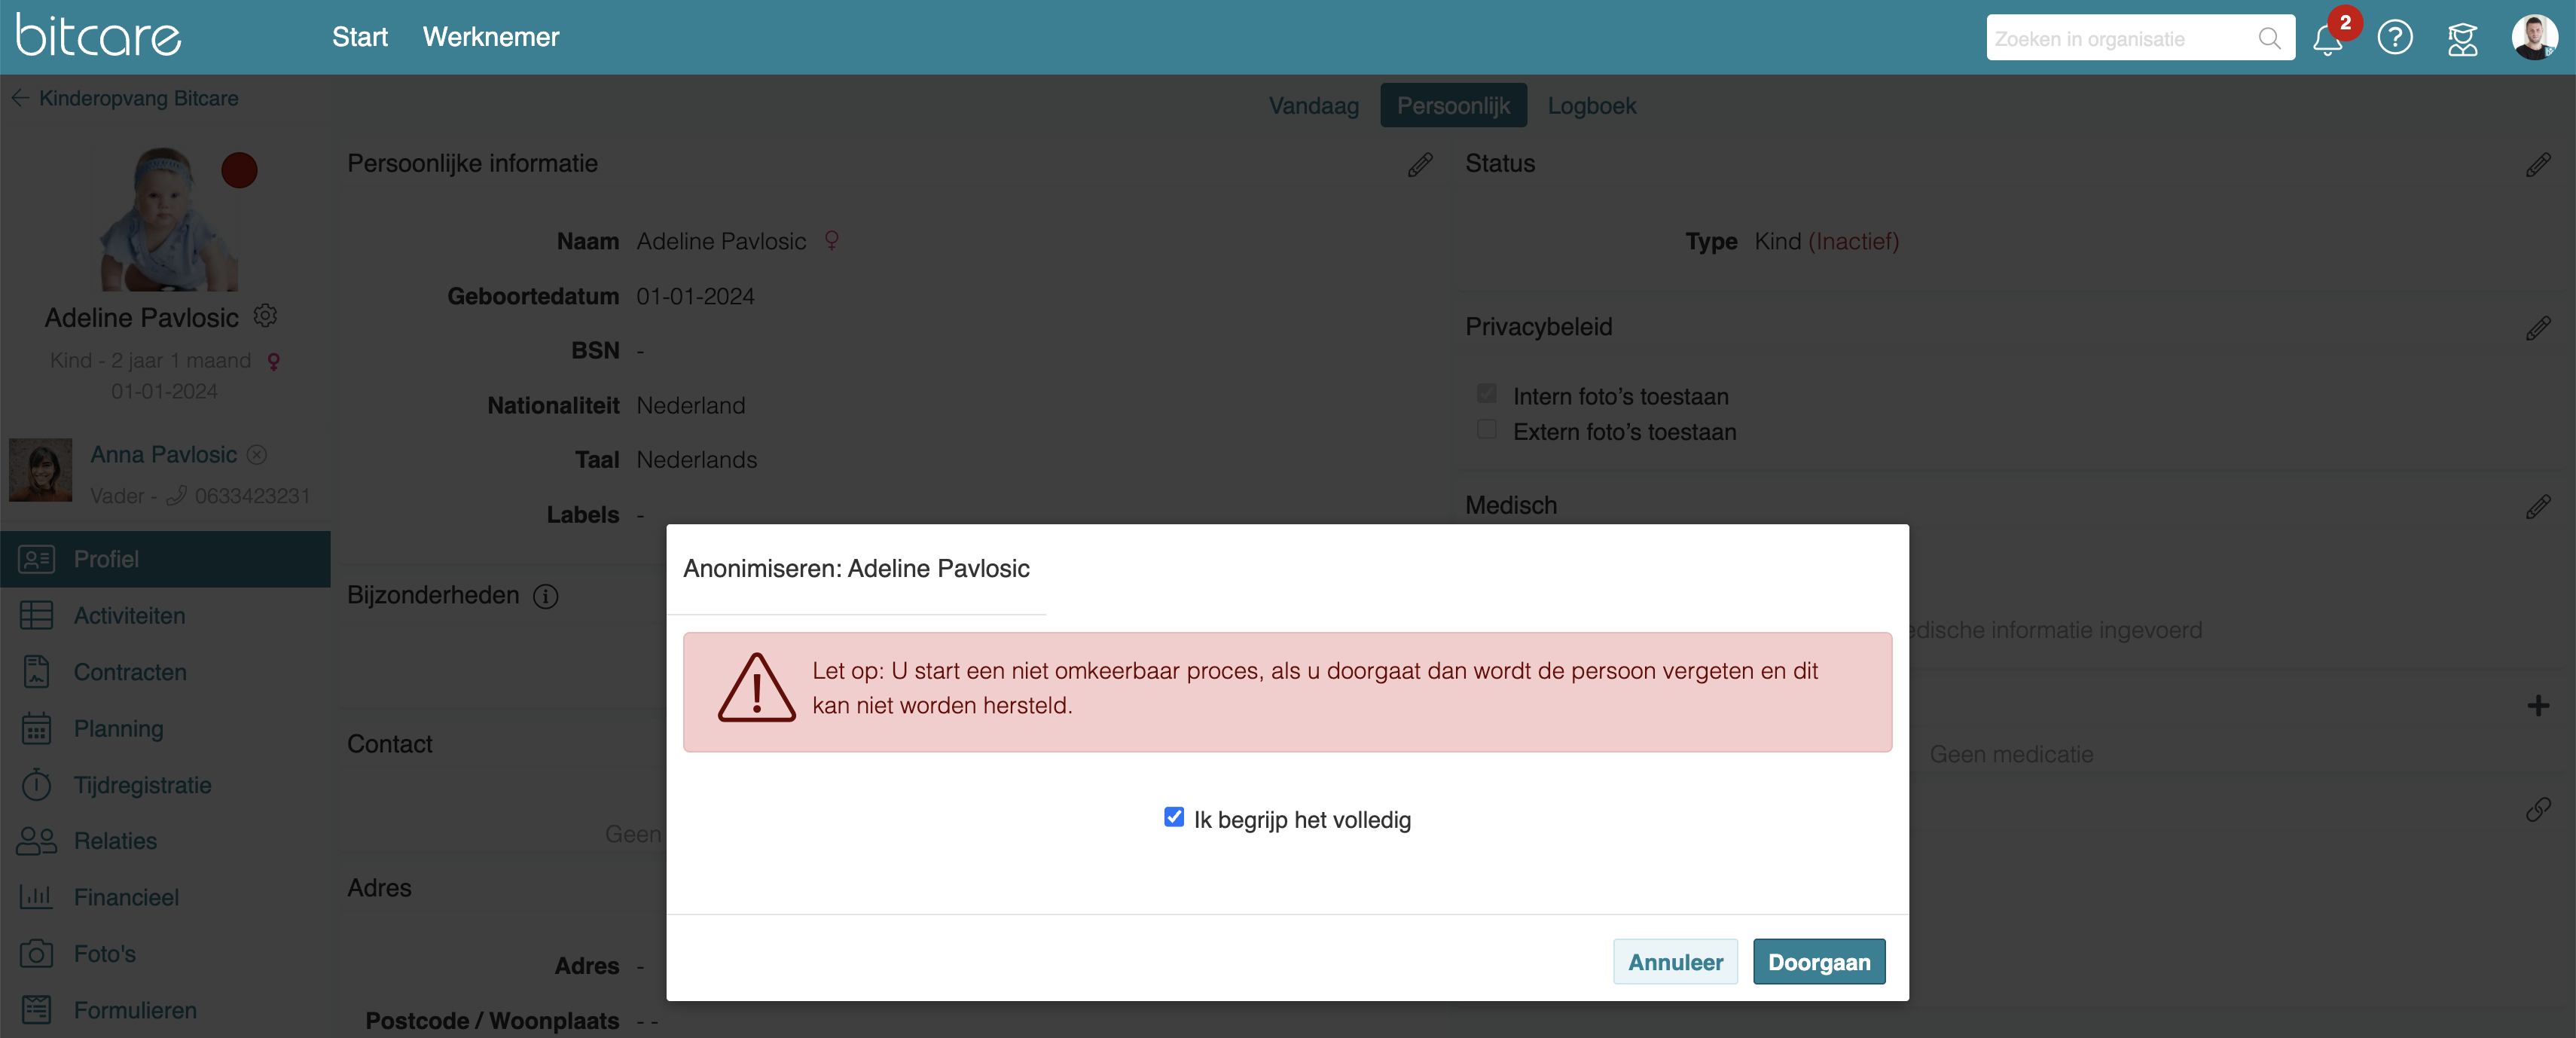Click the Annuleer button
Screen dimensions: 2576x1038
click(x=1675, y=962)
